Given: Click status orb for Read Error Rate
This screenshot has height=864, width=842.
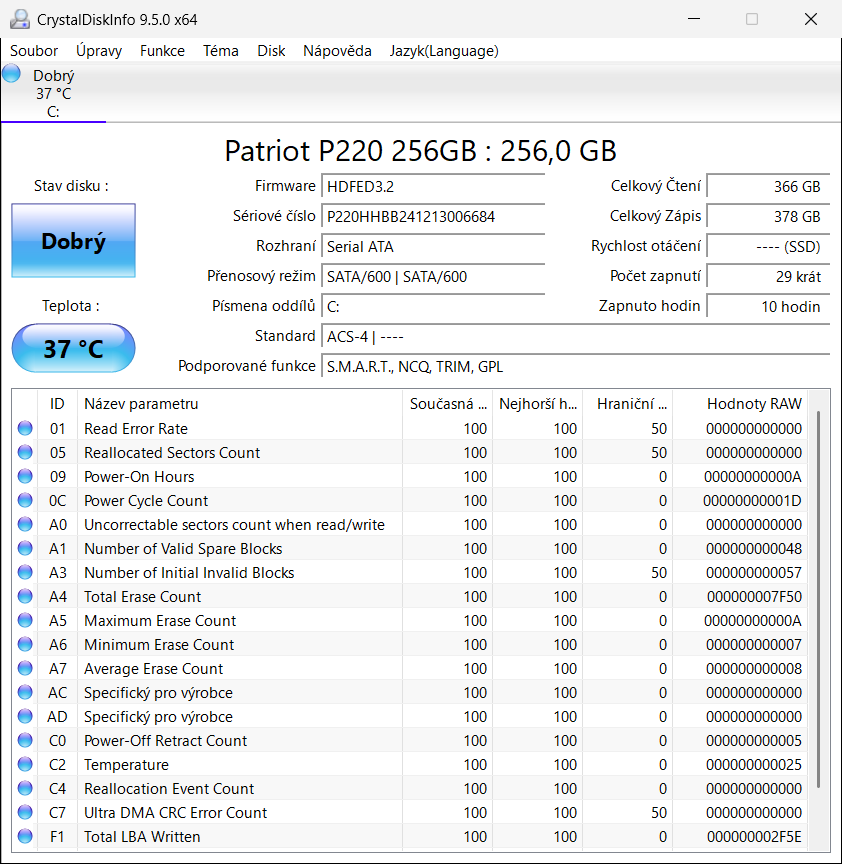Looking at the screenshot, I should coord(25,428).
